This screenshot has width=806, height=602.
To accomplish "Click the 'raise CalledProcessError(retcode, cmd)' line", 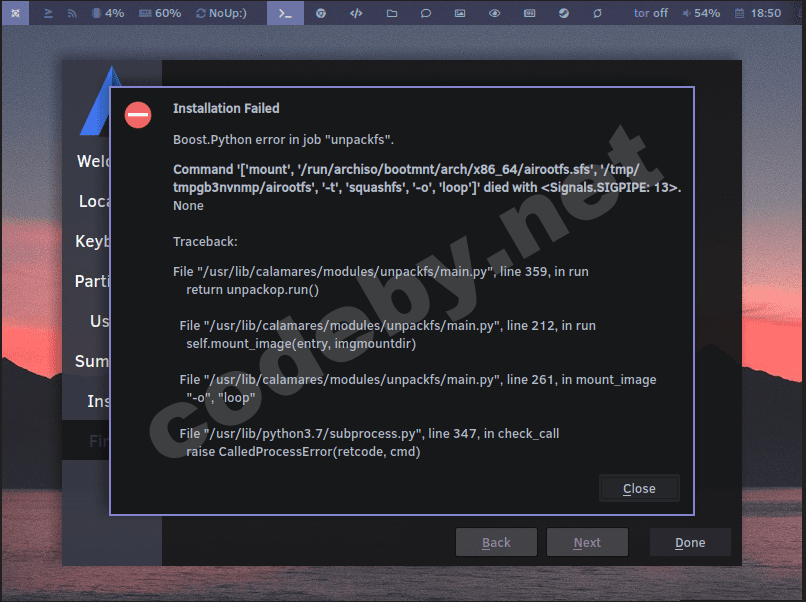I will 303,452.
